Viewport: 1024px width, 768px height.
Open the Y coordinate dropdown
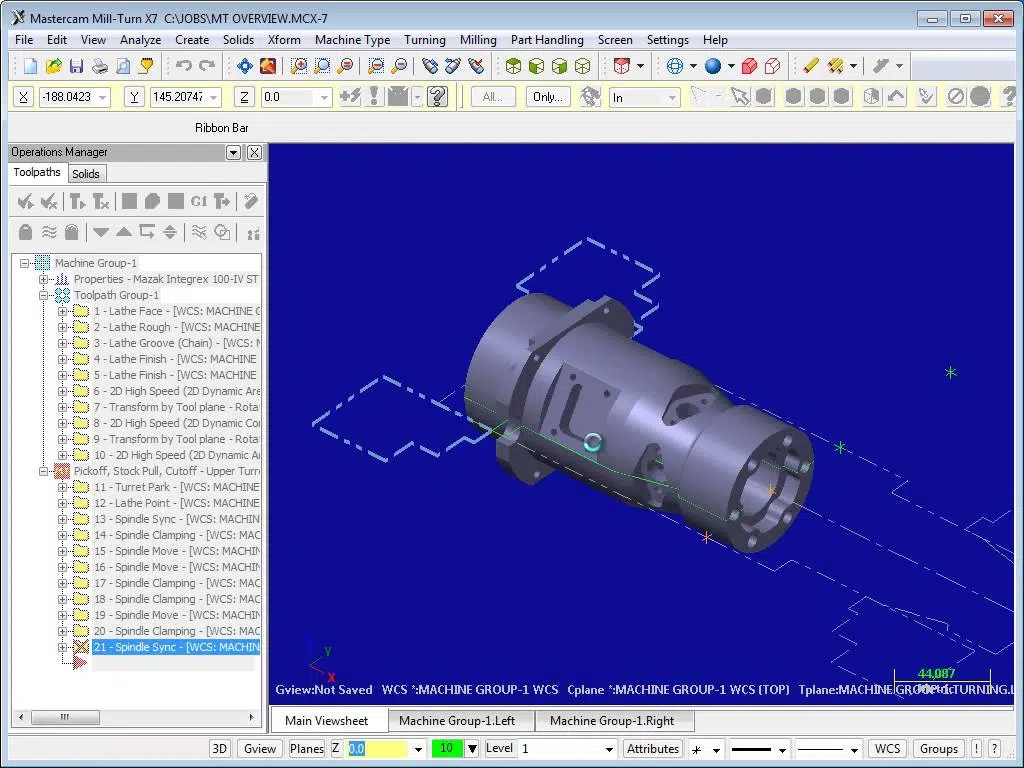(214, 97)
